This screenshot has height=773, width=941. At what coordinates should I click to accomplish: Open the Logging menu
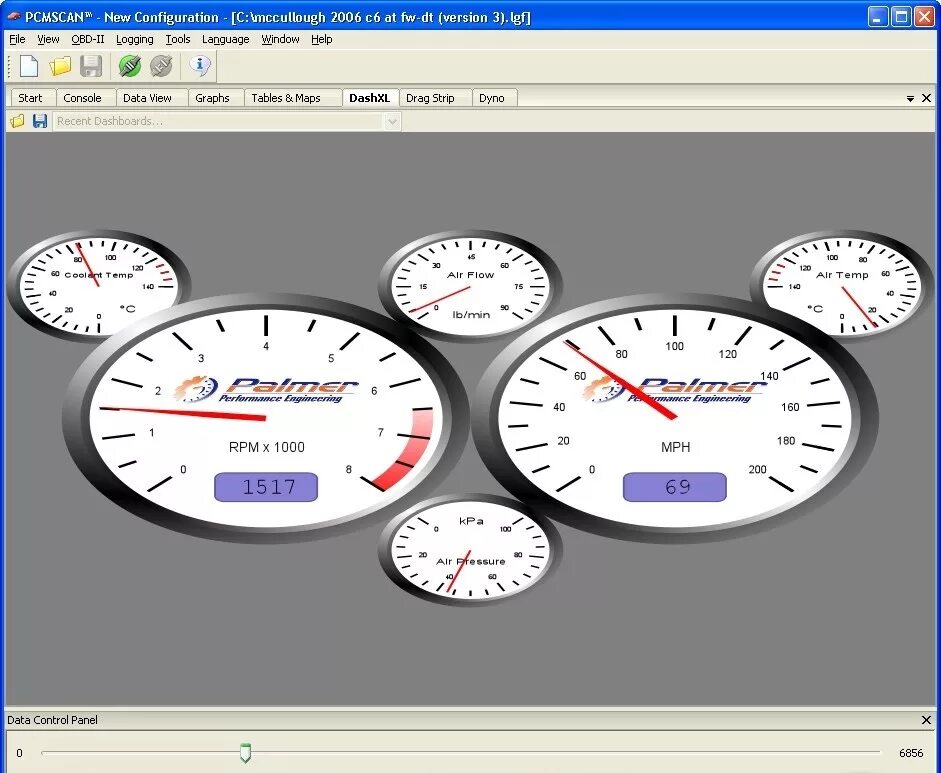tap(134, 39)
